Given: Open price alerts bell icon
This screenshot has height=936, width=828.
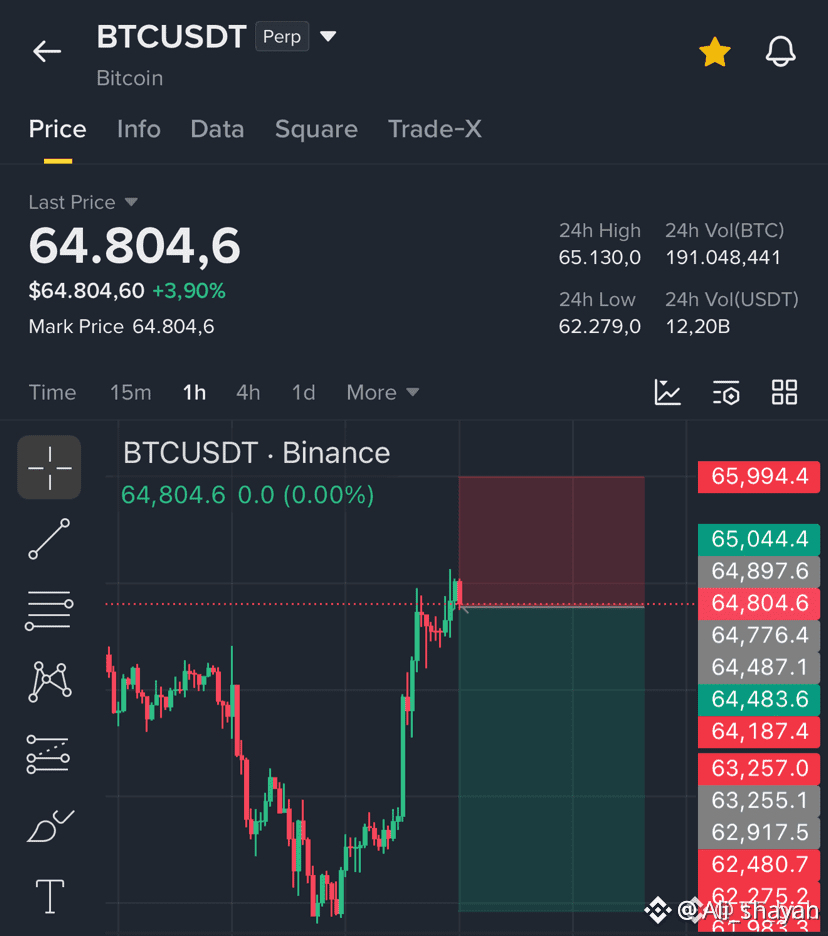Looking at the screenshot, I should (x=780, y=51).
